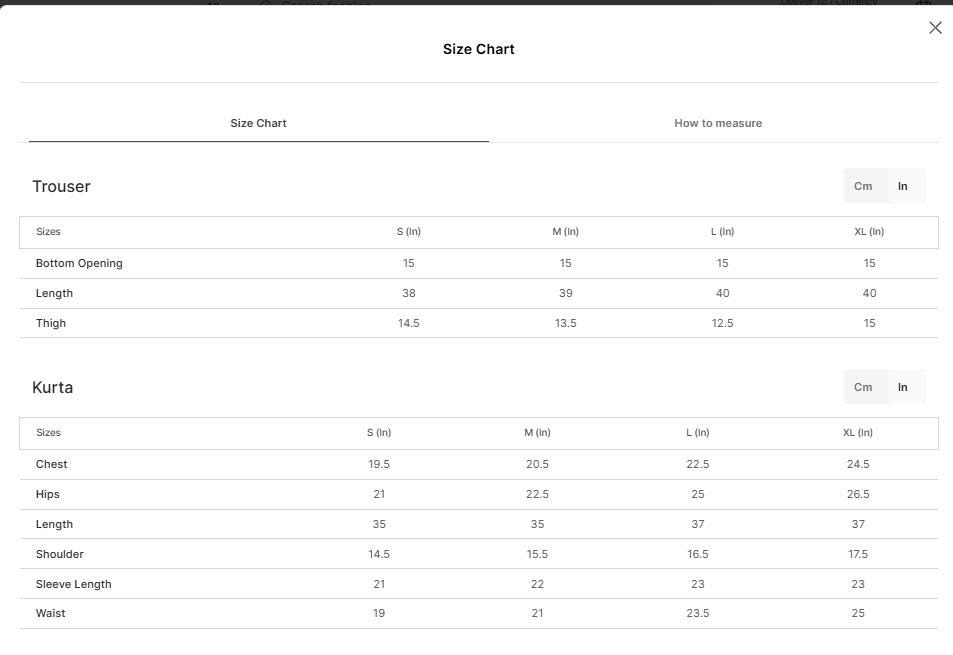Screen dimensions: 953x655
Task: Close the Size Chart dialog
Action: tap(935, 27)
